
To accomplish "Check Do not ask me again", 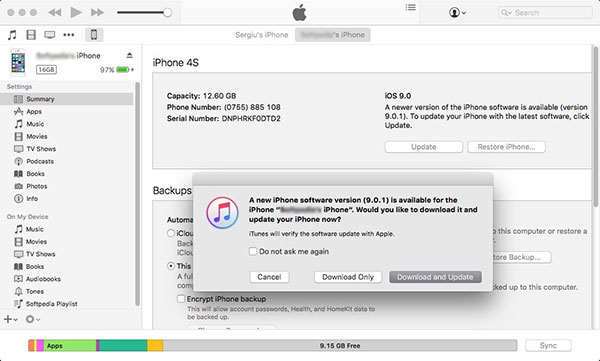I will click(x=253, y=252).
